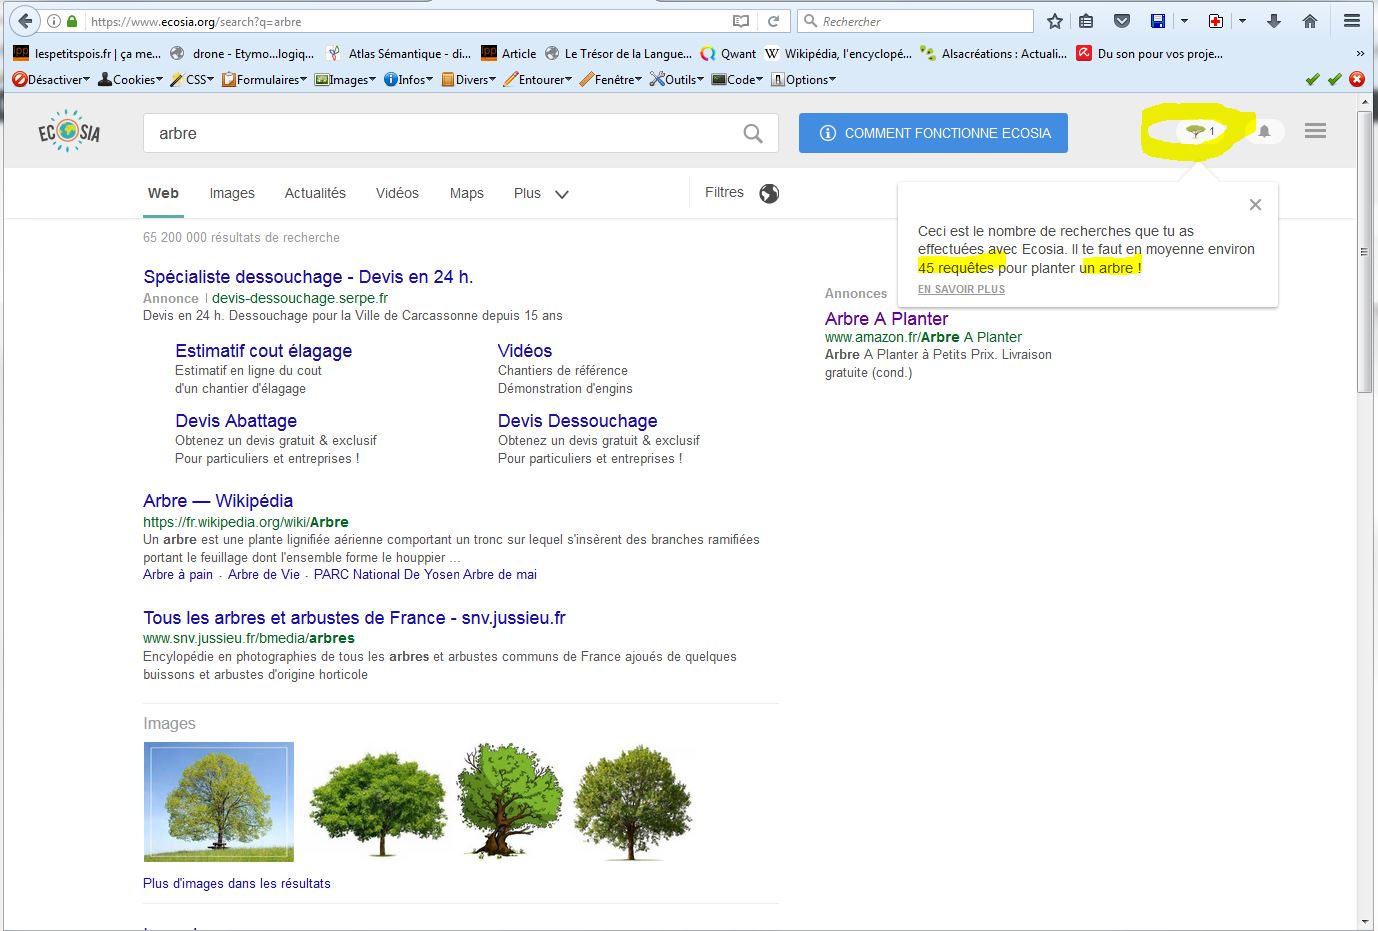Open the Cookies toolbar dropdown

tap(130, 80)
